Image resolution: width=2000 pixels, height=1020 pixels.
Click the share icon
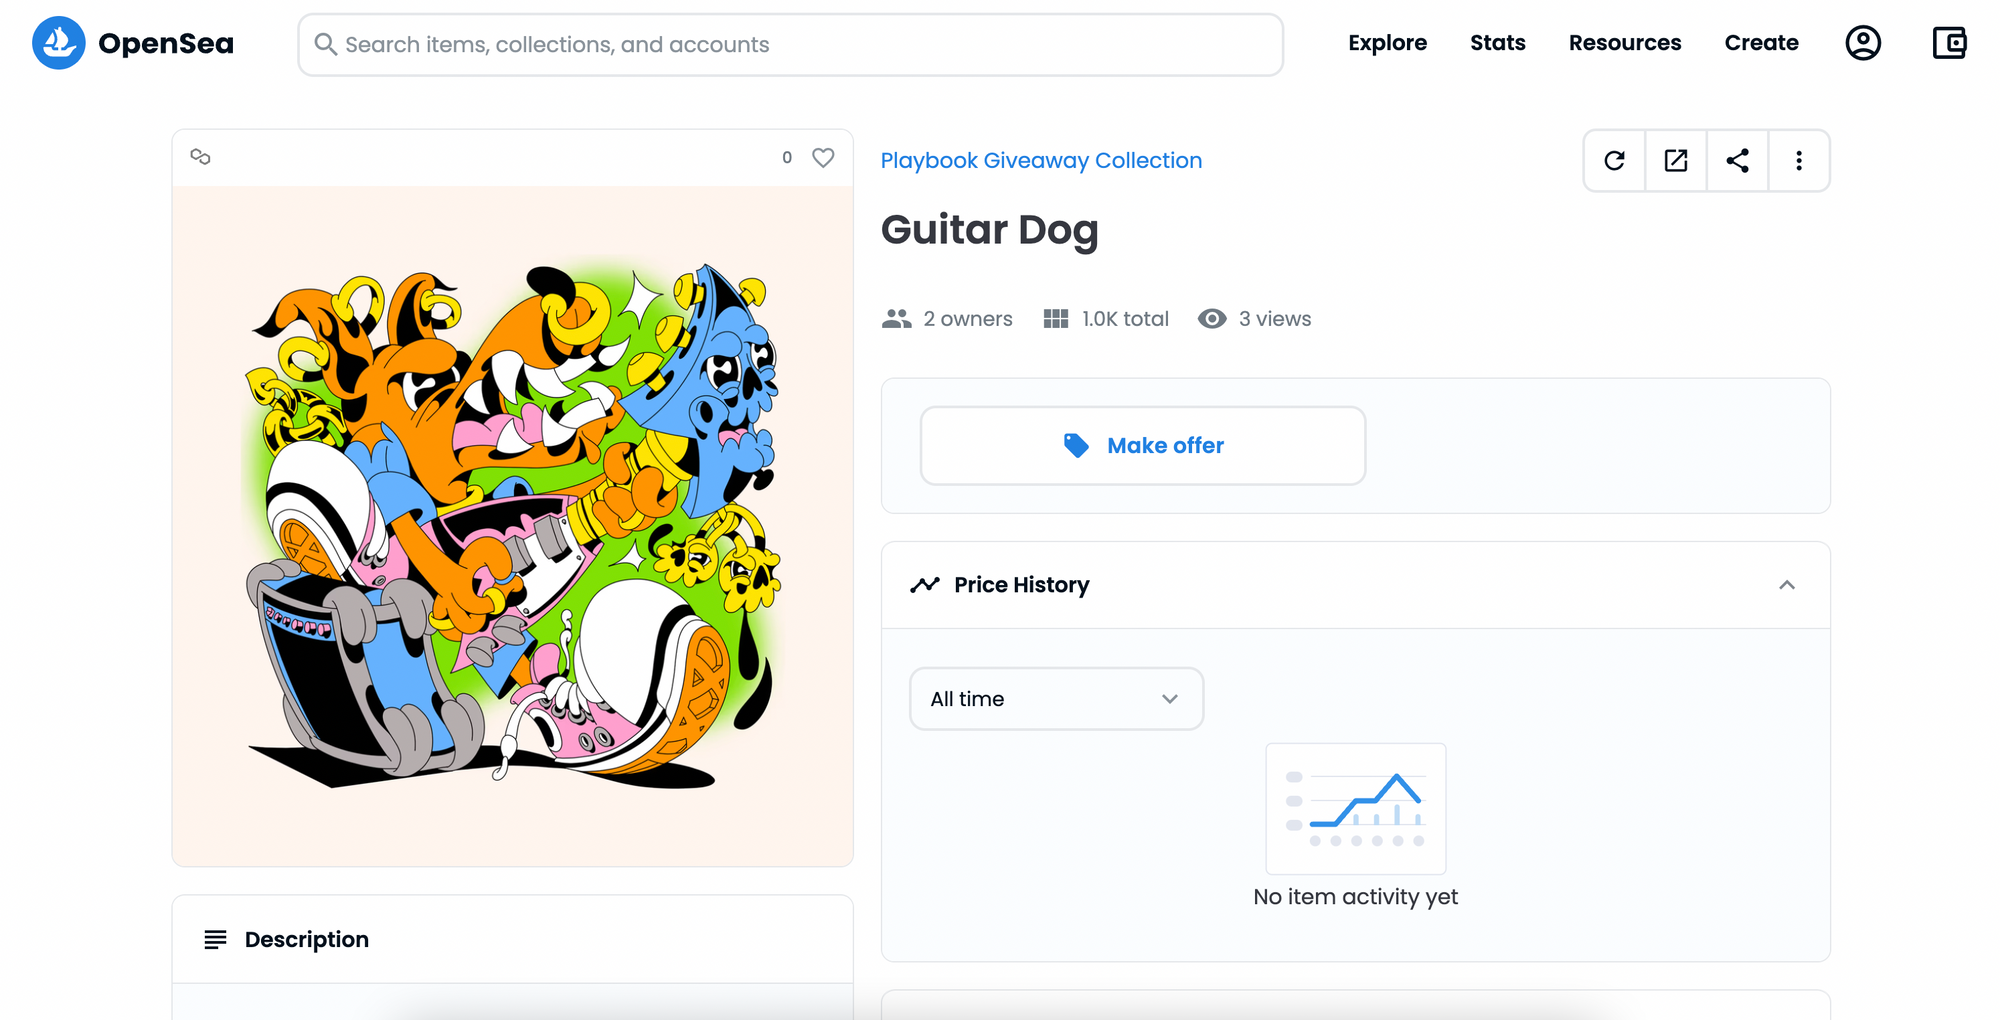[1737, 161]
